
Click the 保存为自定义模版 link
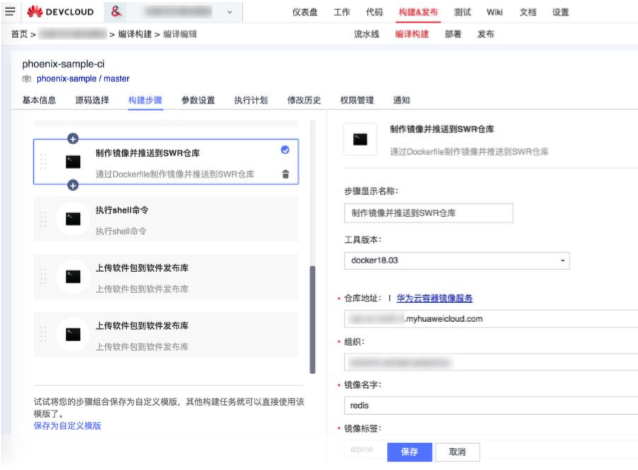[67, 426]
